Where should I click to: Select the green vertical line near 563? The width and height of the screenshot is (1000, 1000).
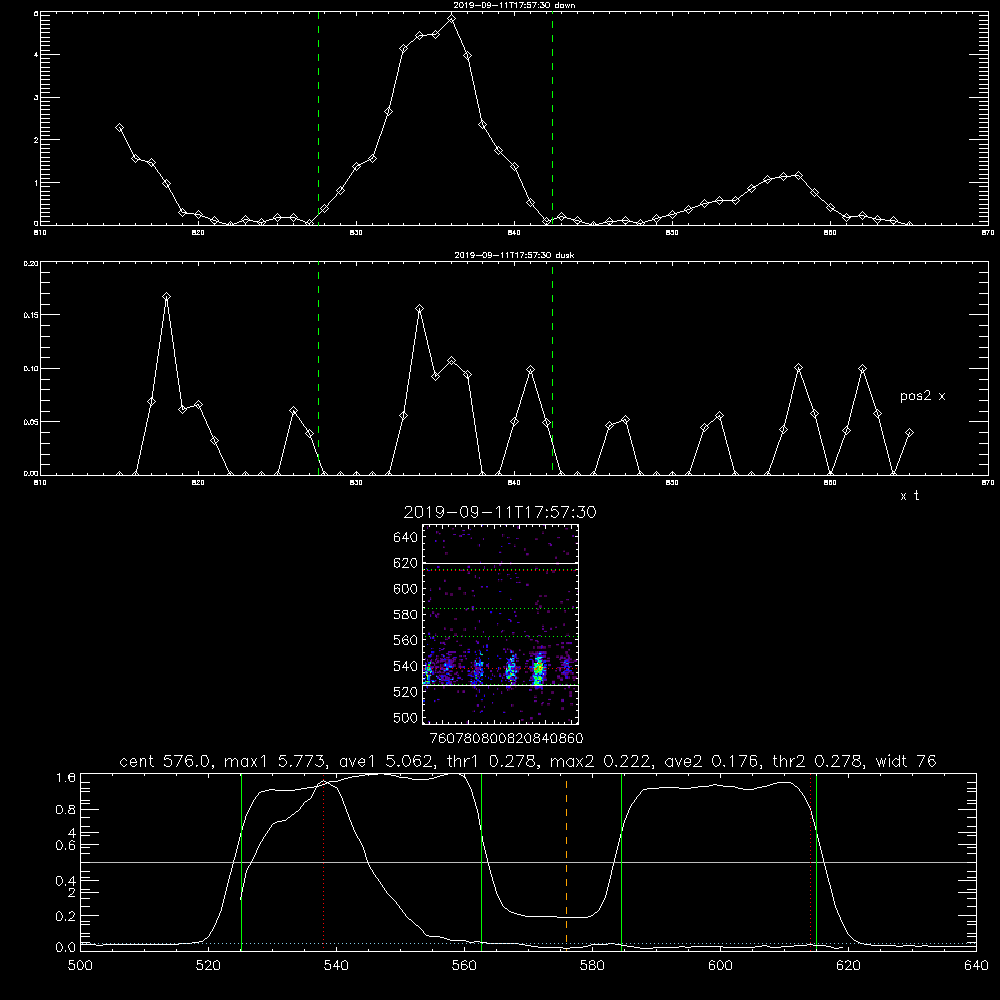(482, 861)
